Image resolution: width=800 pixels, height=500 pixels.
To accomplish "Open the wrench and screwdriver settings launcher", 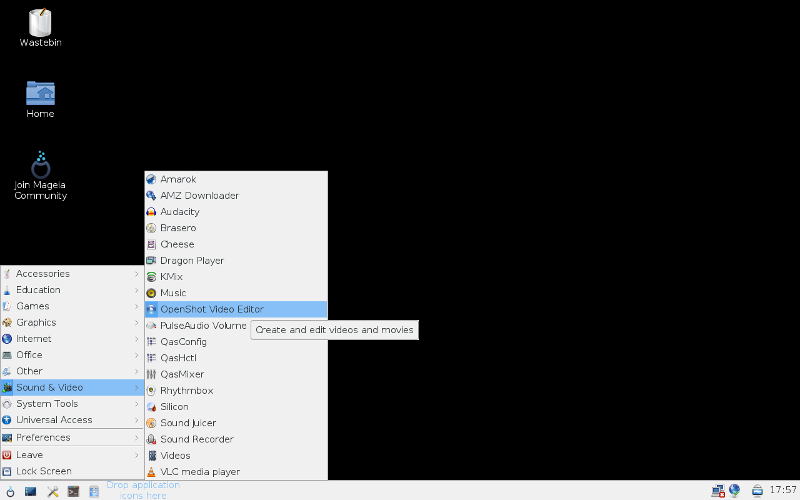I will [x=52, y=491].
